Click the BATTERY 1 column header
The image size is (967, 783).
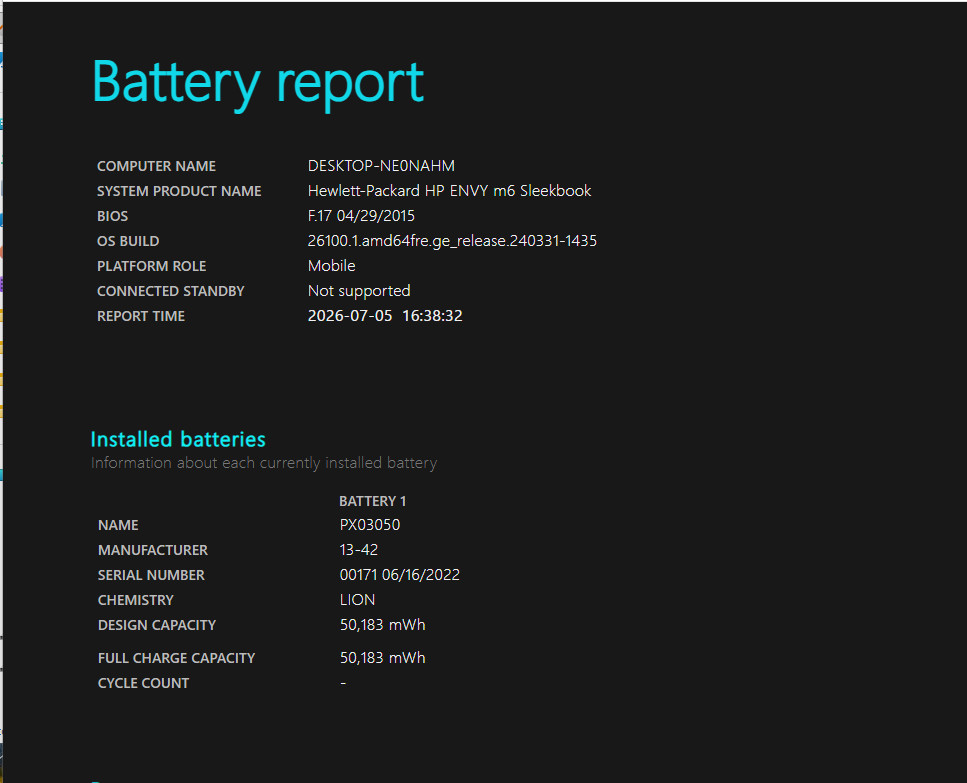pyautogui.click(x=372, y=501)
